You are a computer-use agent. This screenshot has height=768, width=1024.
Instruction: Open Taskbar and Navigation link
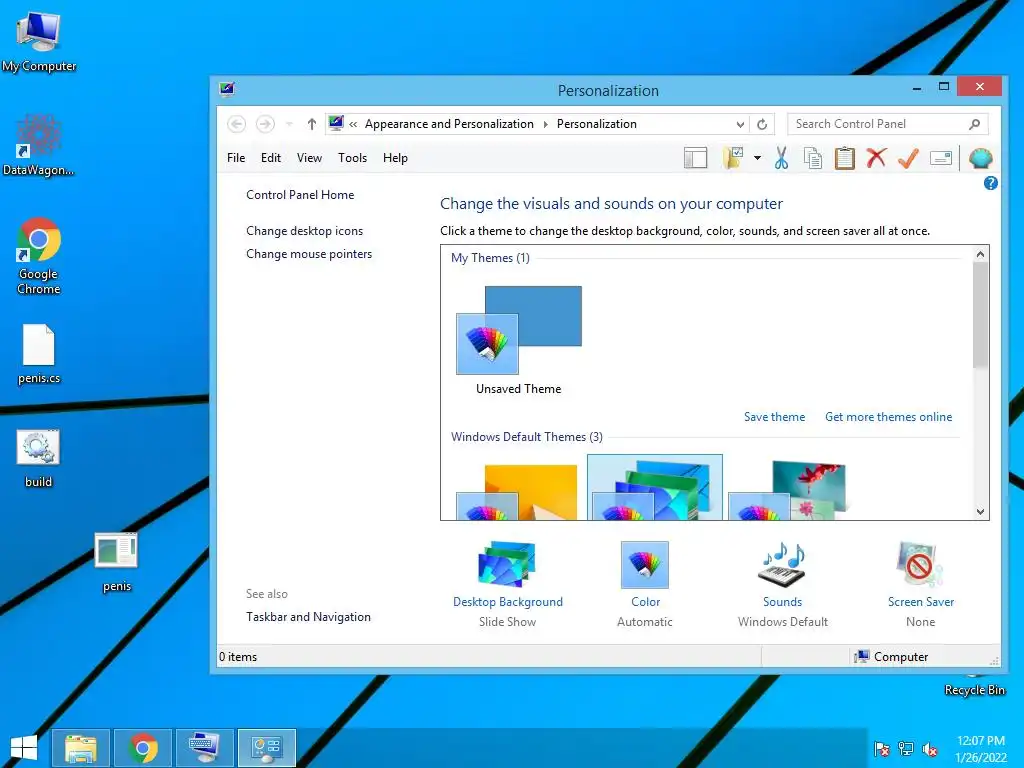coord(308,617)
